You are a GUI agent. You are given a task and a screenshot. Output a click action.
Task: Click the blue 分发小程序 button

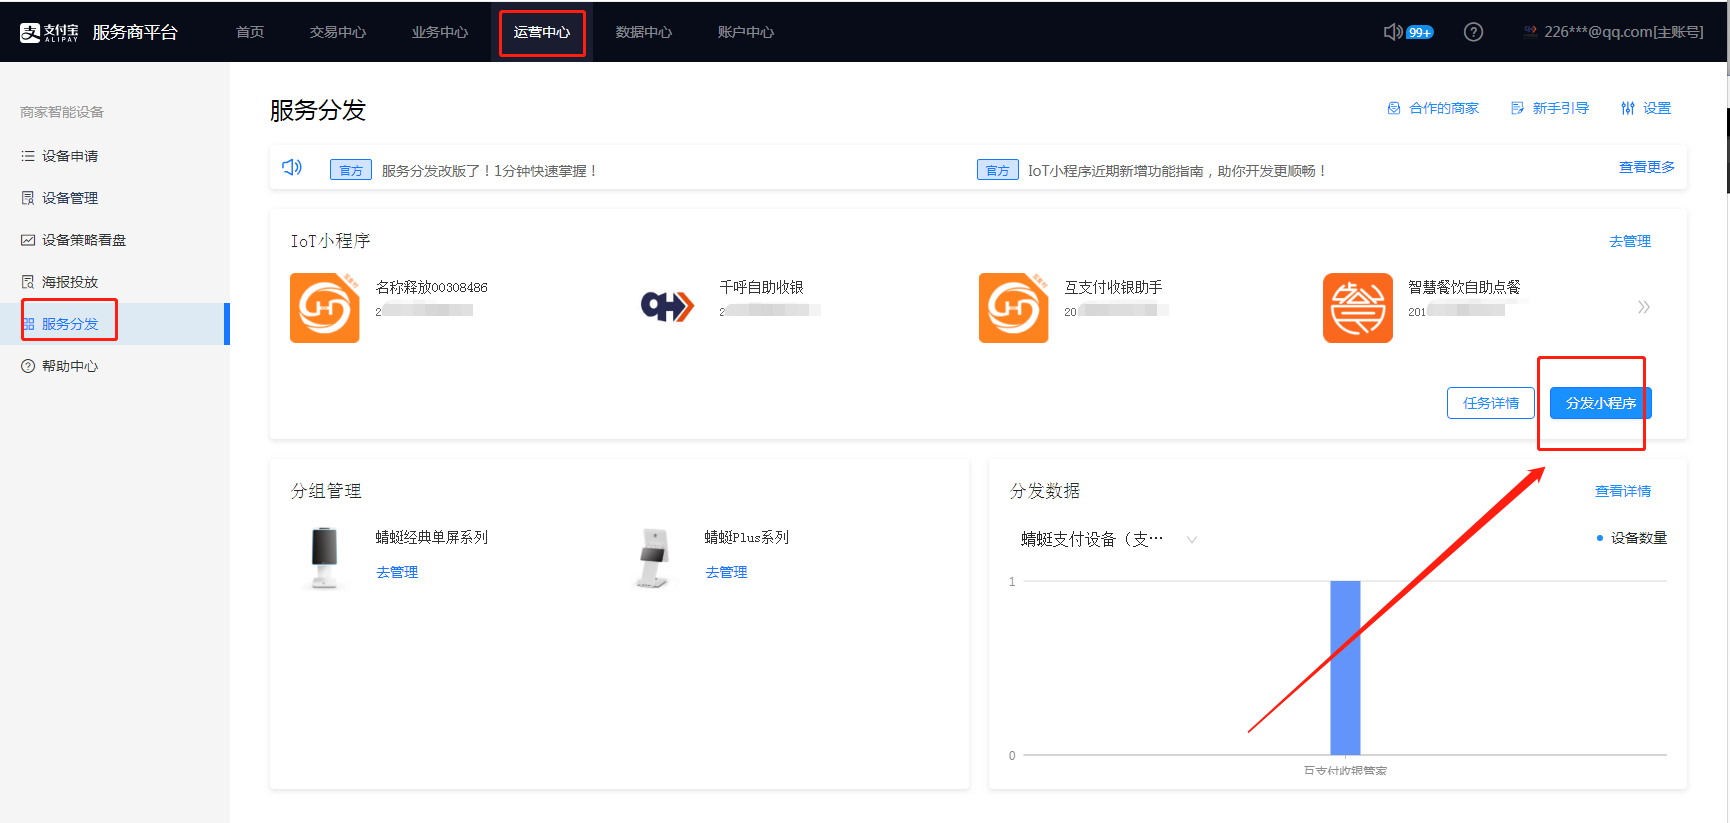pyautogui.click(x=1600, y=403)
